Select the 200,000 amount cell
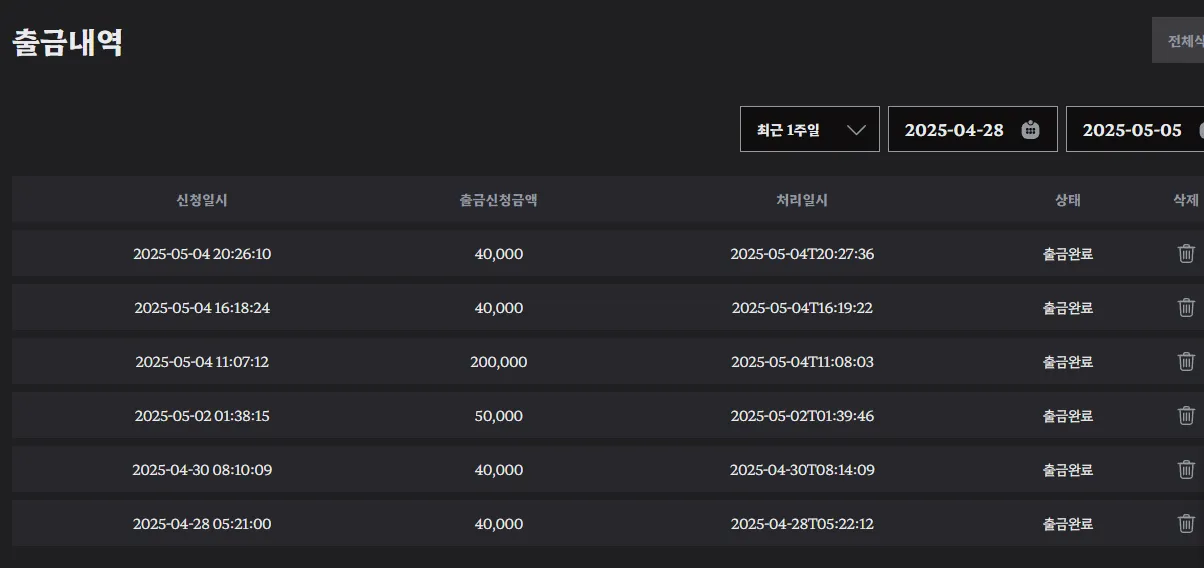The image size is (1204, 568). click(499, 362)
